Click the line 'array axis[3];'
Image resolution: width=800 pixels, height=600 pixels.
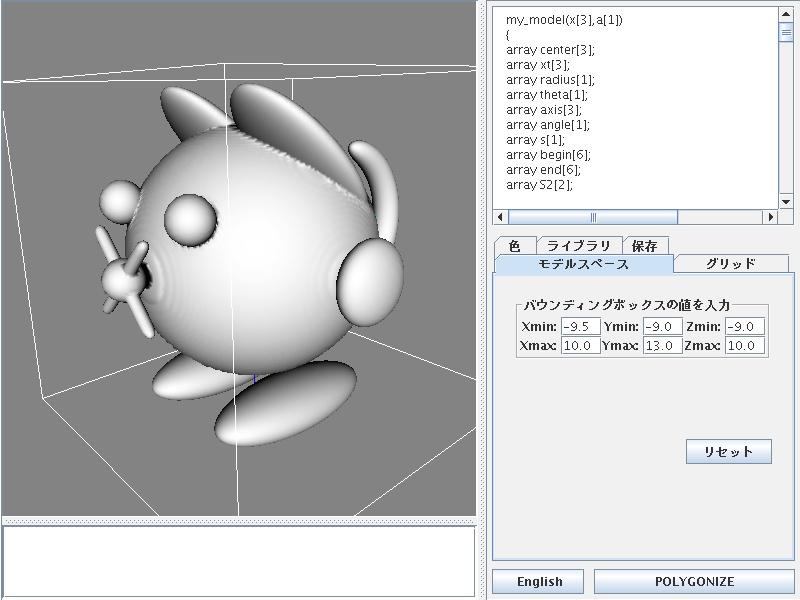tap(543, 110)
